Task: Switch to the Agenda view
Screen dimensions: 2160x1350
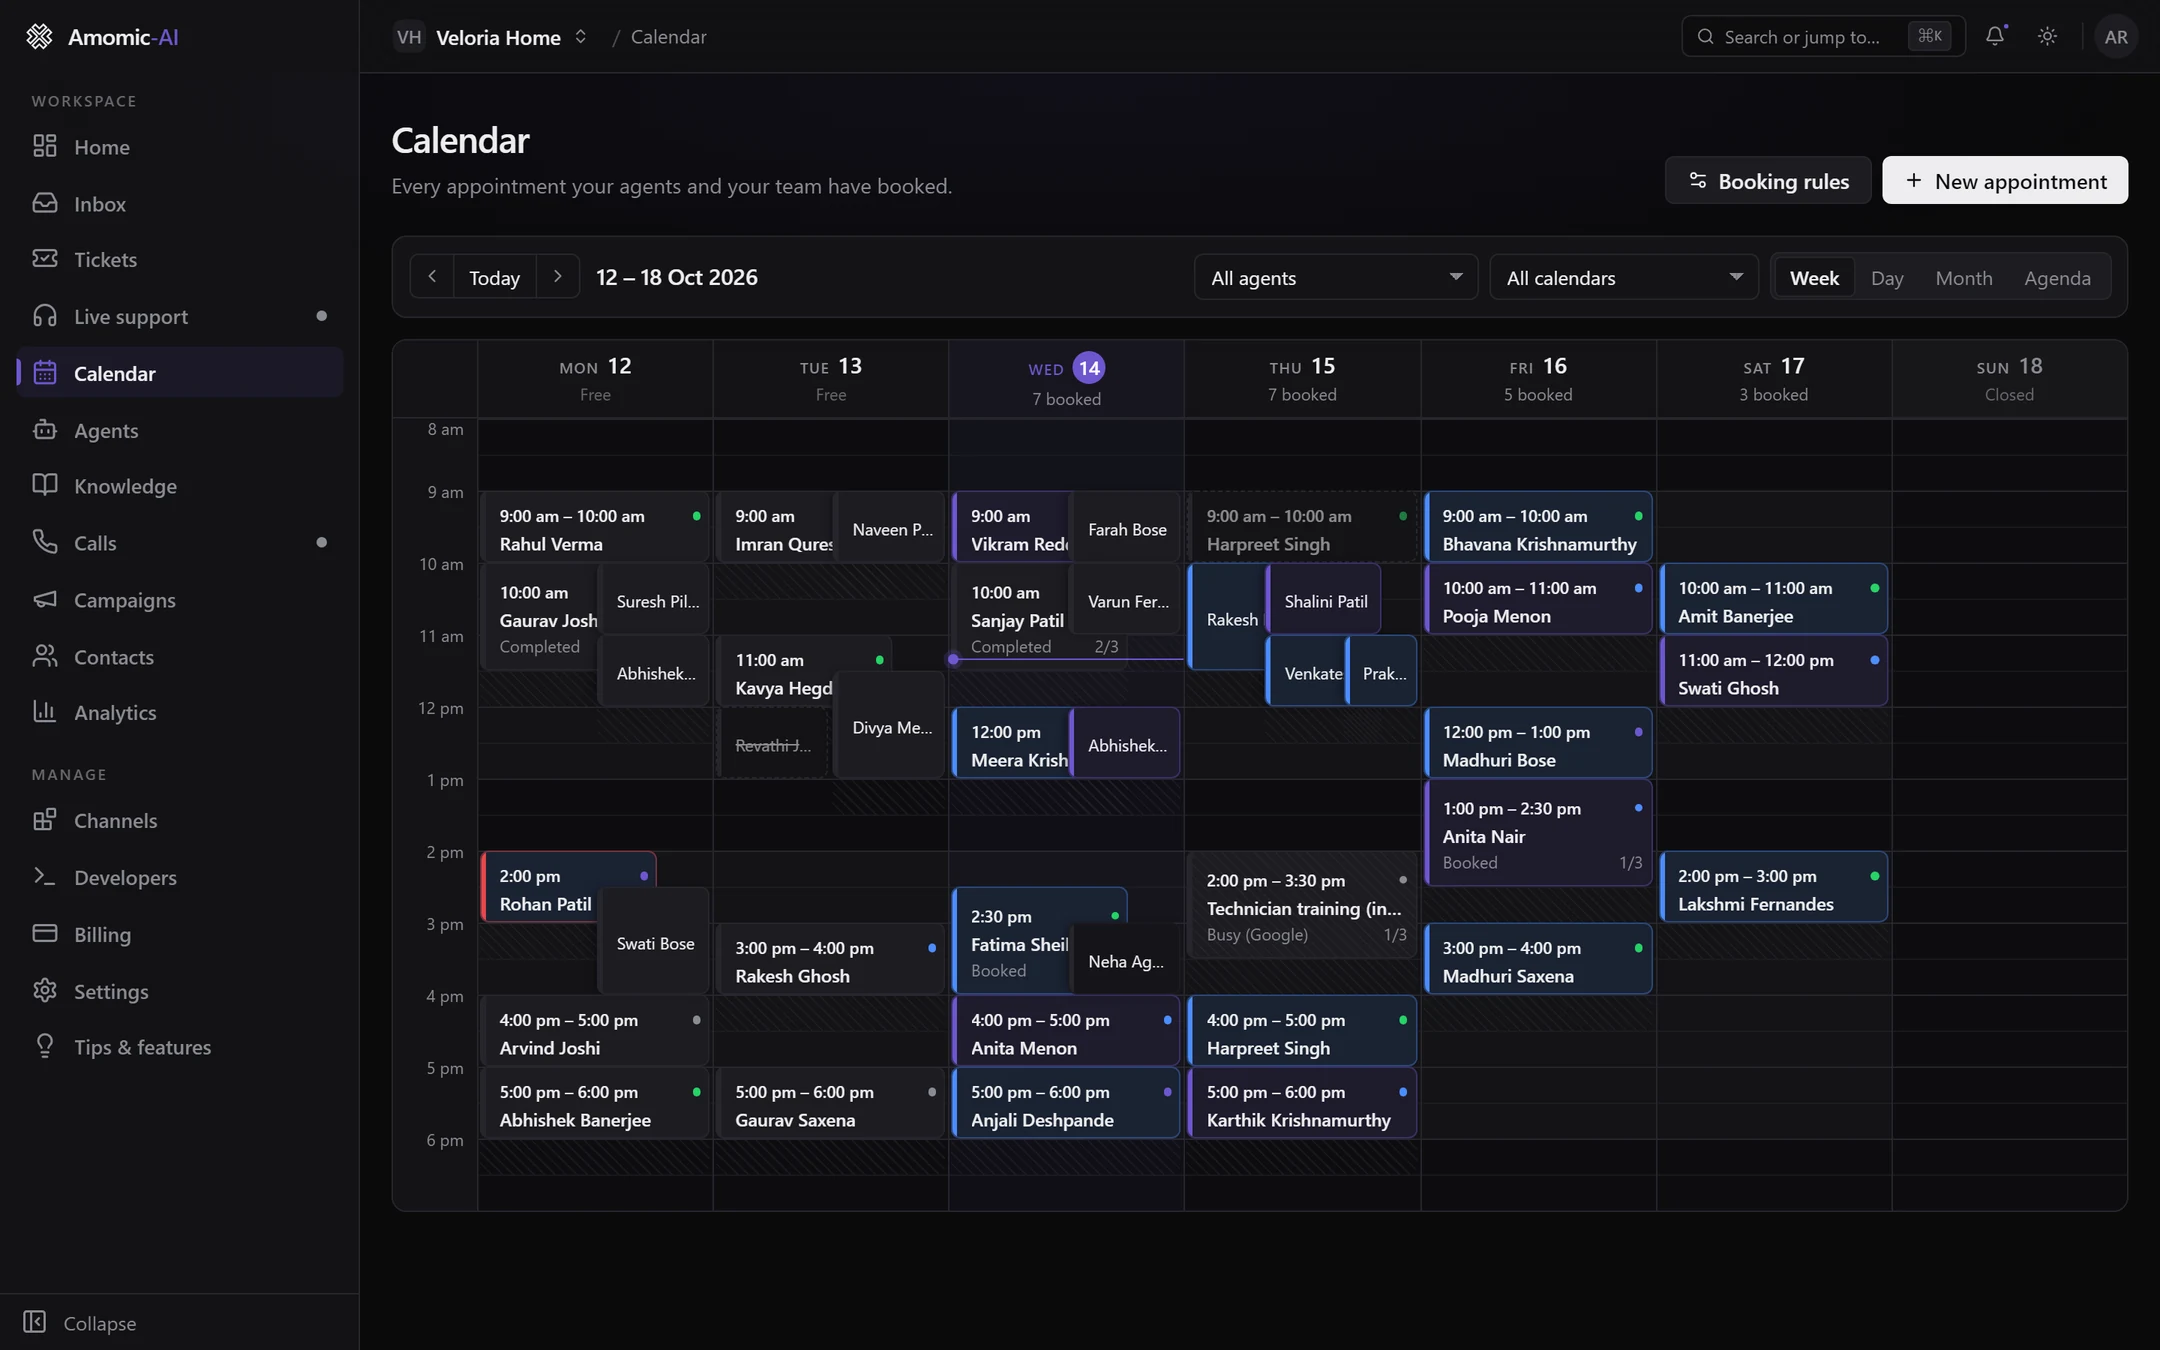Action: 2057,277
